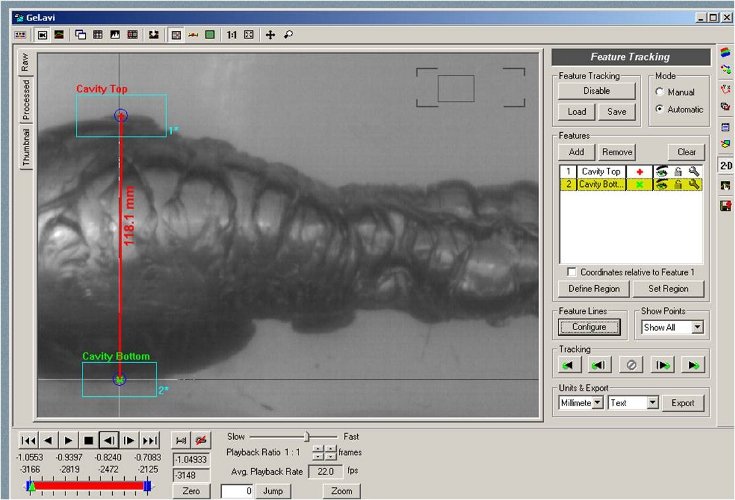The image size is (735, 500).
Task: Toggle the lock for Cavity Bottom
Action: [x=678, y=185]
